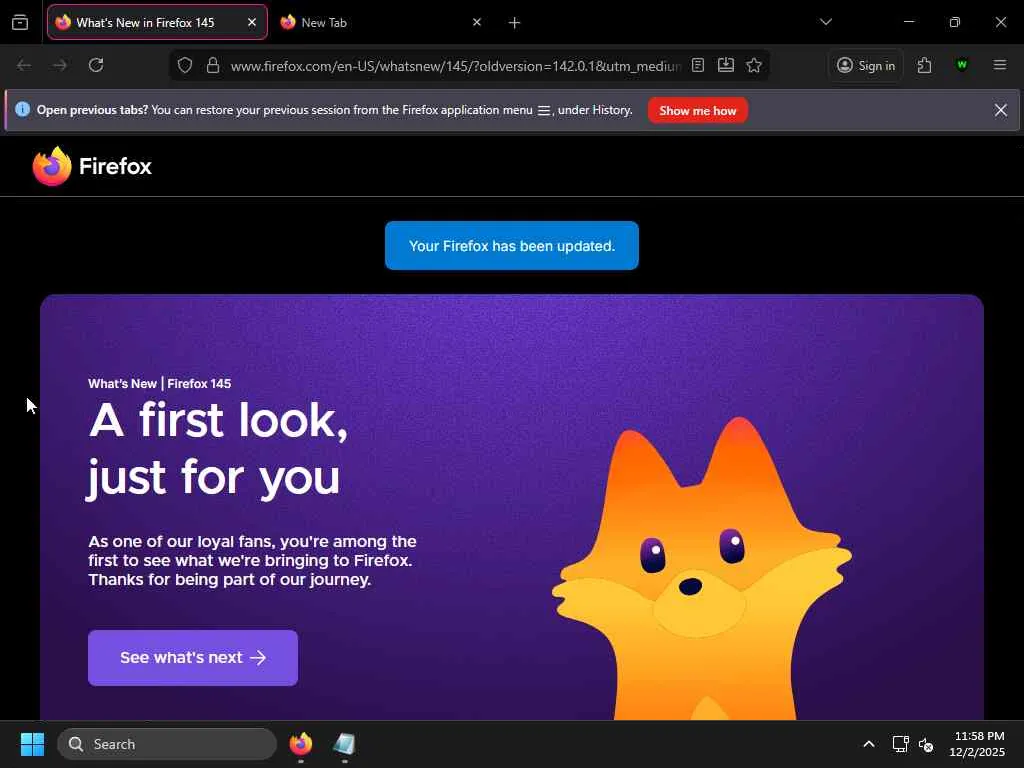Reload the current page
The width and height of the screenshot is (1024, 768).
[96, 65]
